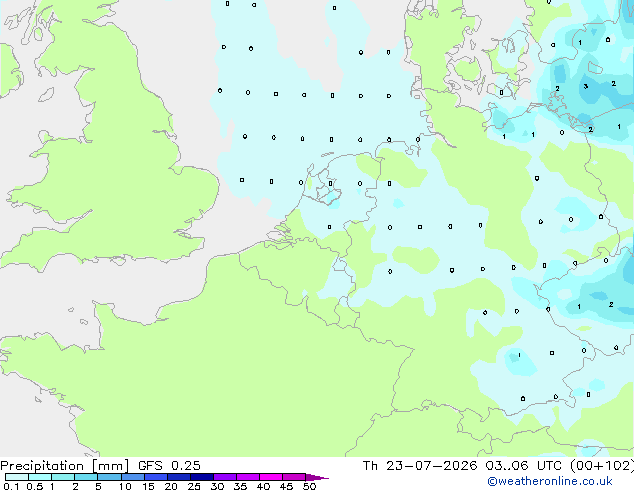Screen dimensions: 634x490
Task: Click the 40–45 mm magenta legend swatch
Action: point(271,477)
